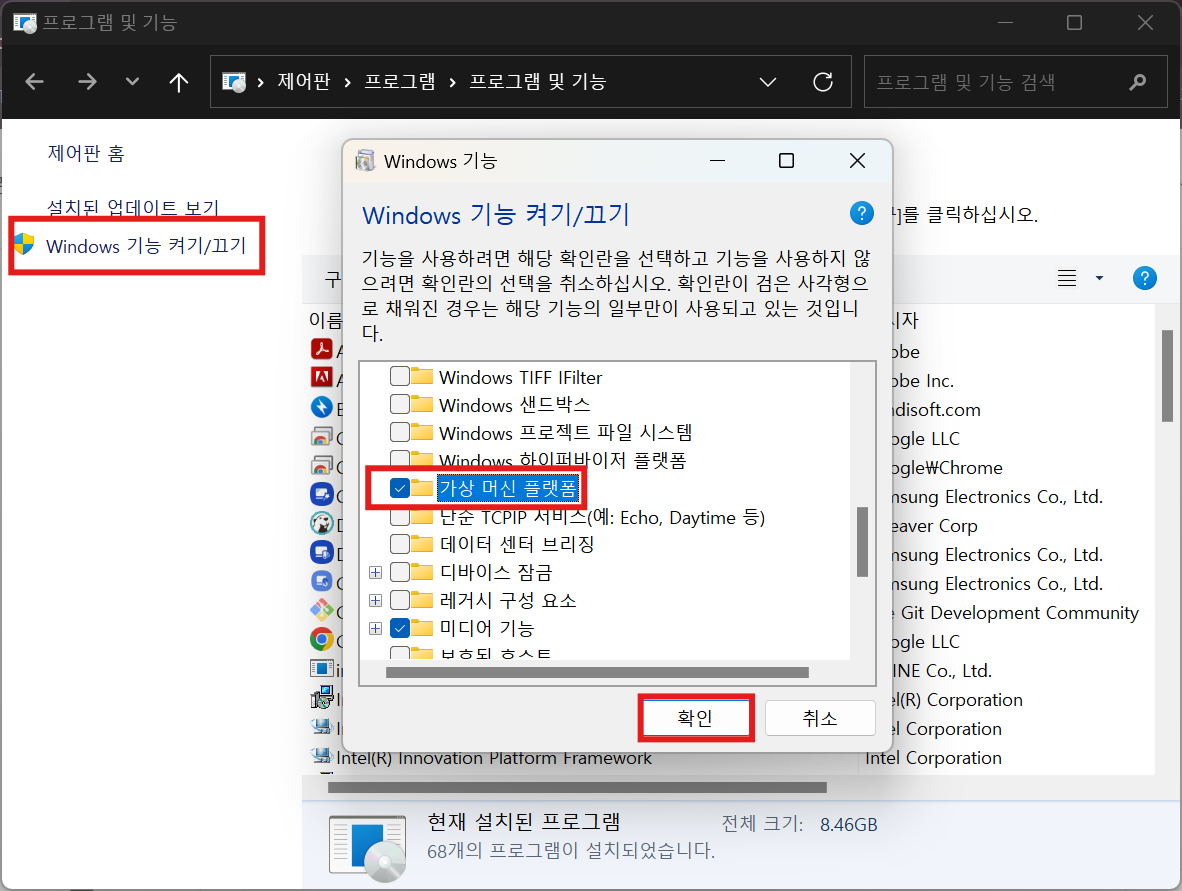Click the Chrome icon in program list
The height and width of the screenshot is (891, 1182).
point(322,640)
